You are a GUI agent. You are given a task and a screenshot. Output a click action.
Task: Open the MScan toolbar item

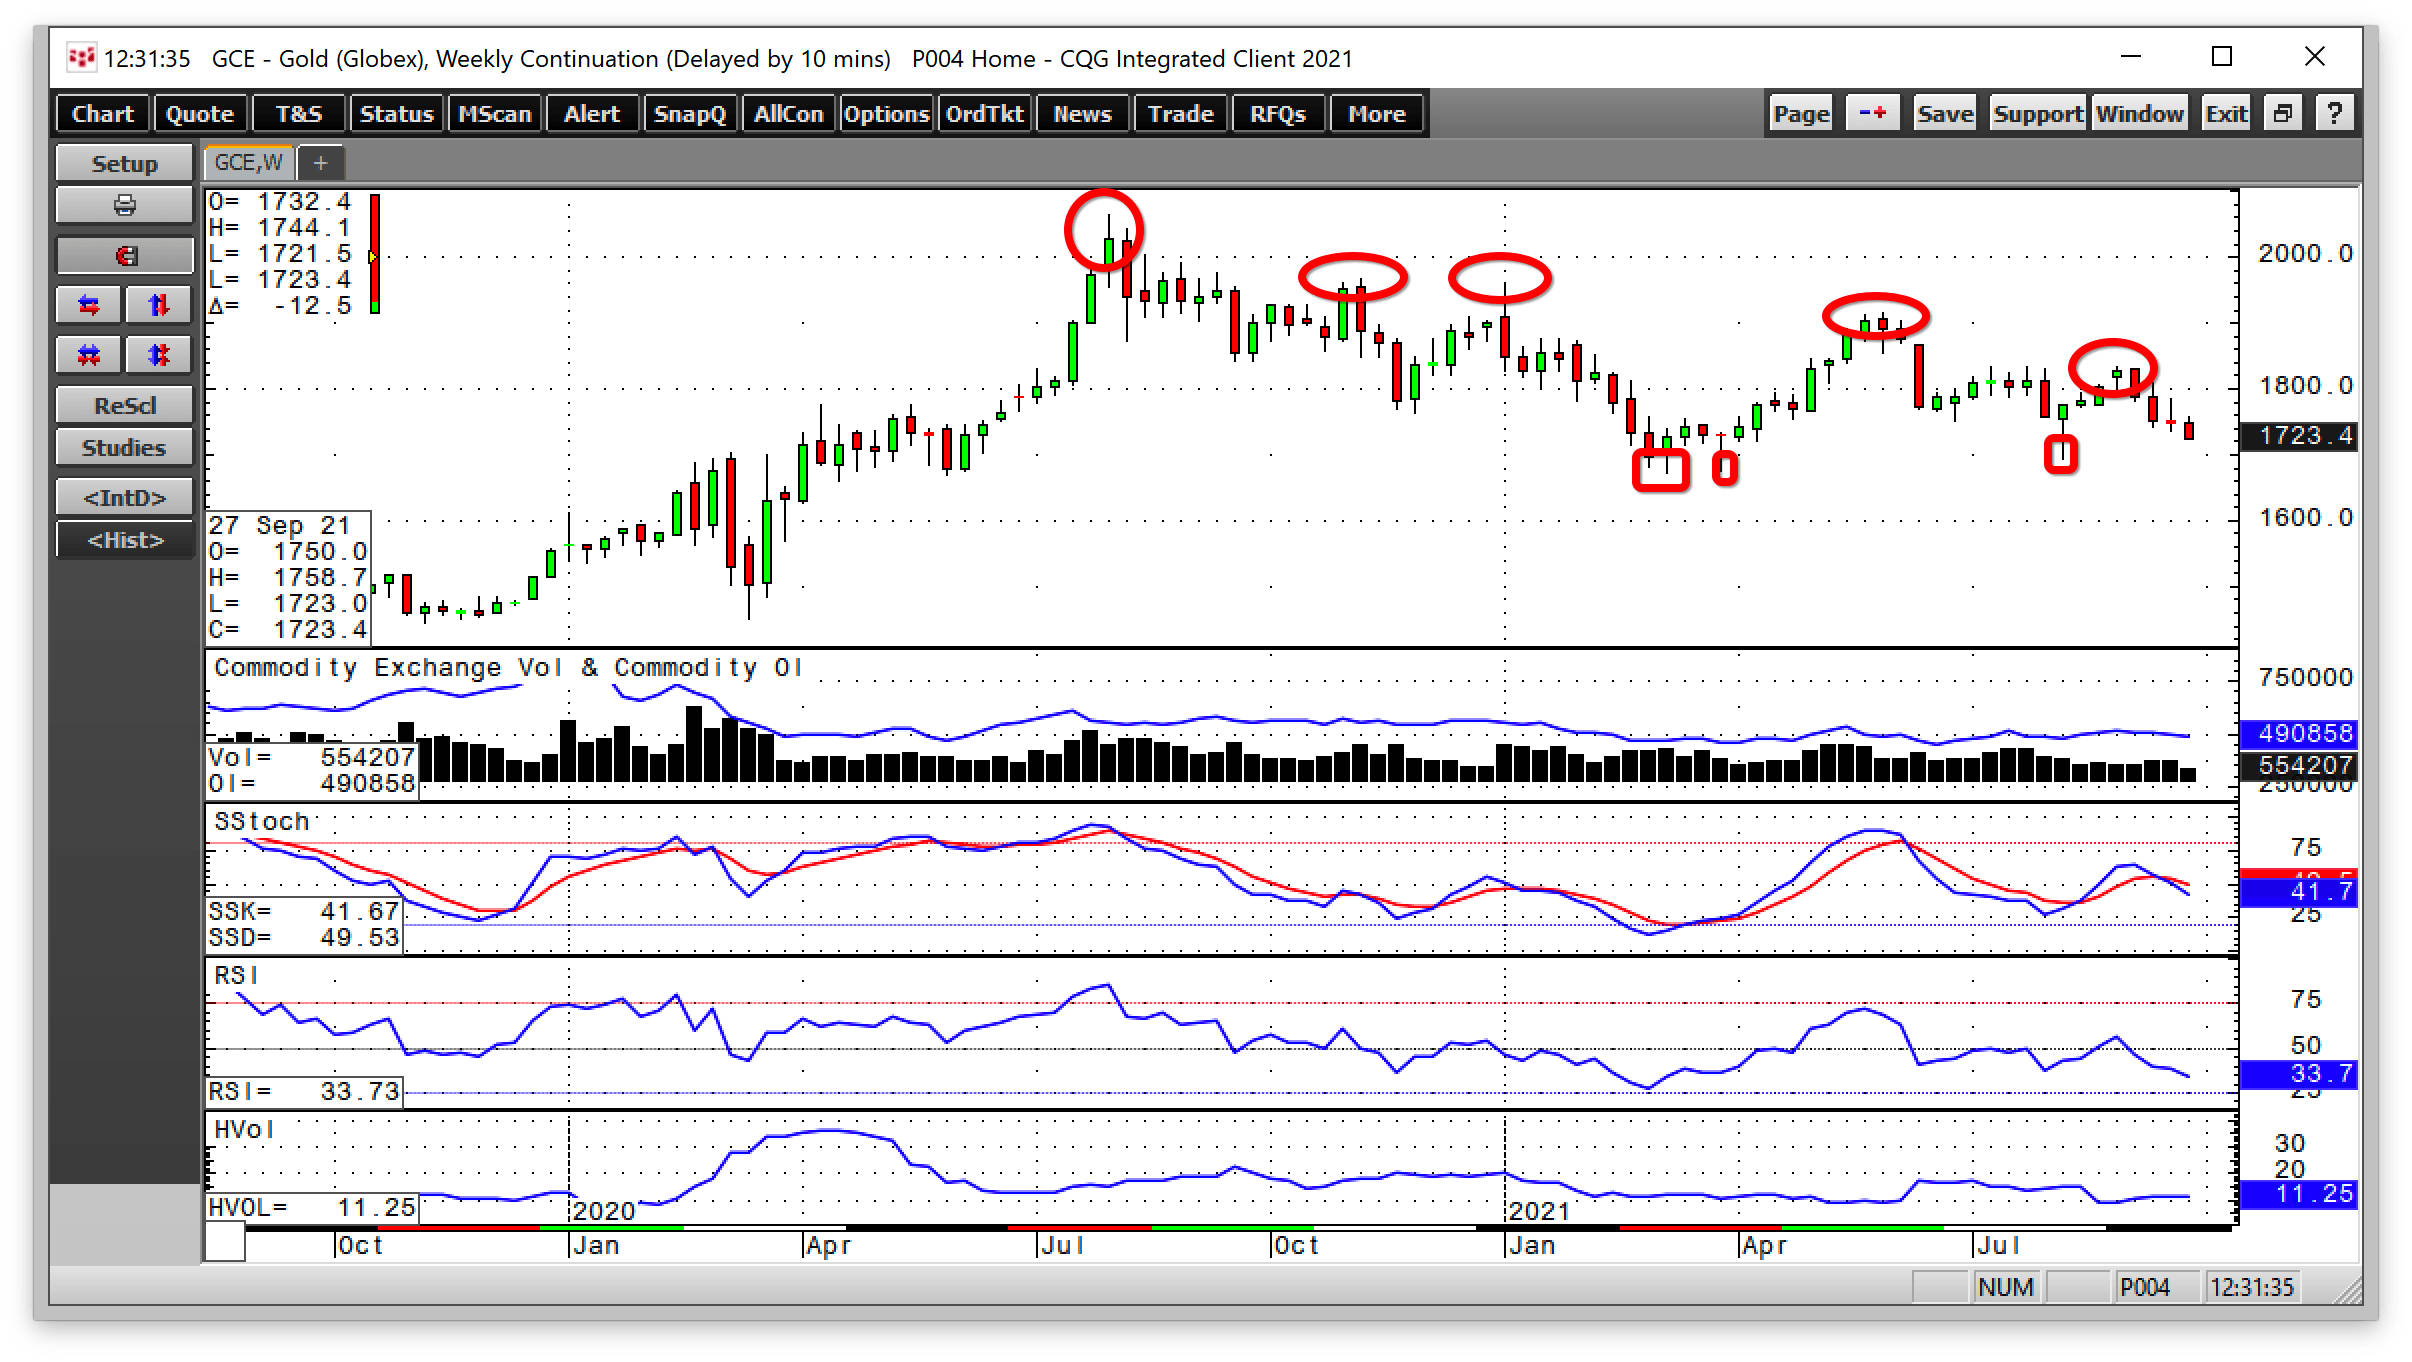[495, 113]
